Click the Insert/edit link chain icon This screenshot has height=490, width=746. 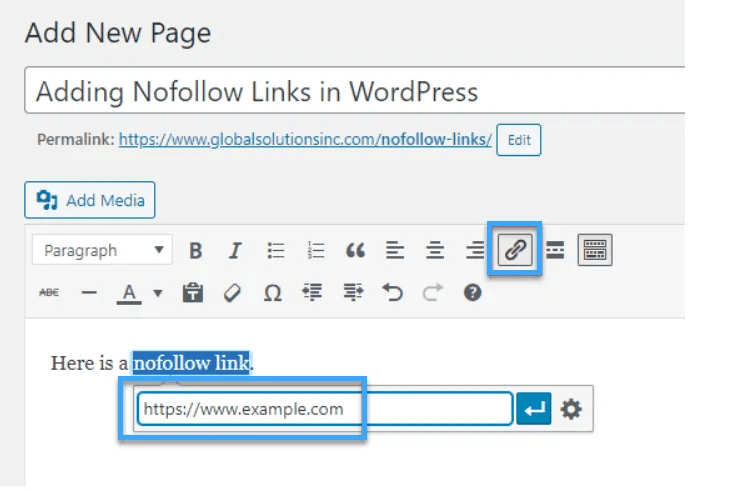[515, 249]
